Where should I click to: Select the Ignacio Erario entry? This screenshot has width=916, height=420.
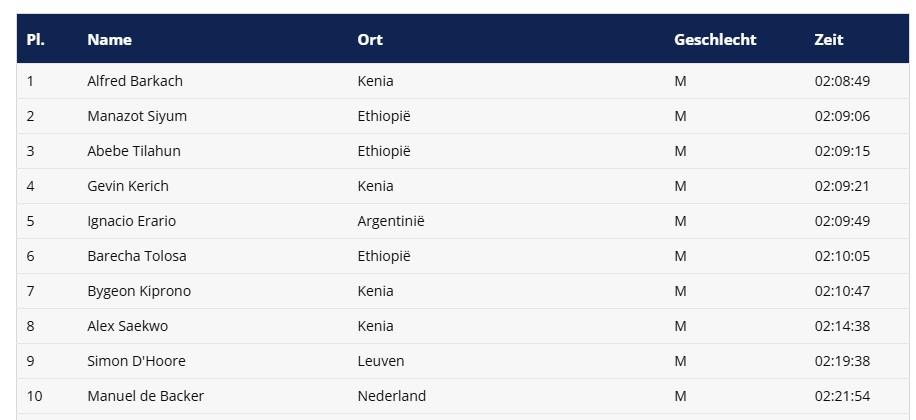tap(131, 221)
